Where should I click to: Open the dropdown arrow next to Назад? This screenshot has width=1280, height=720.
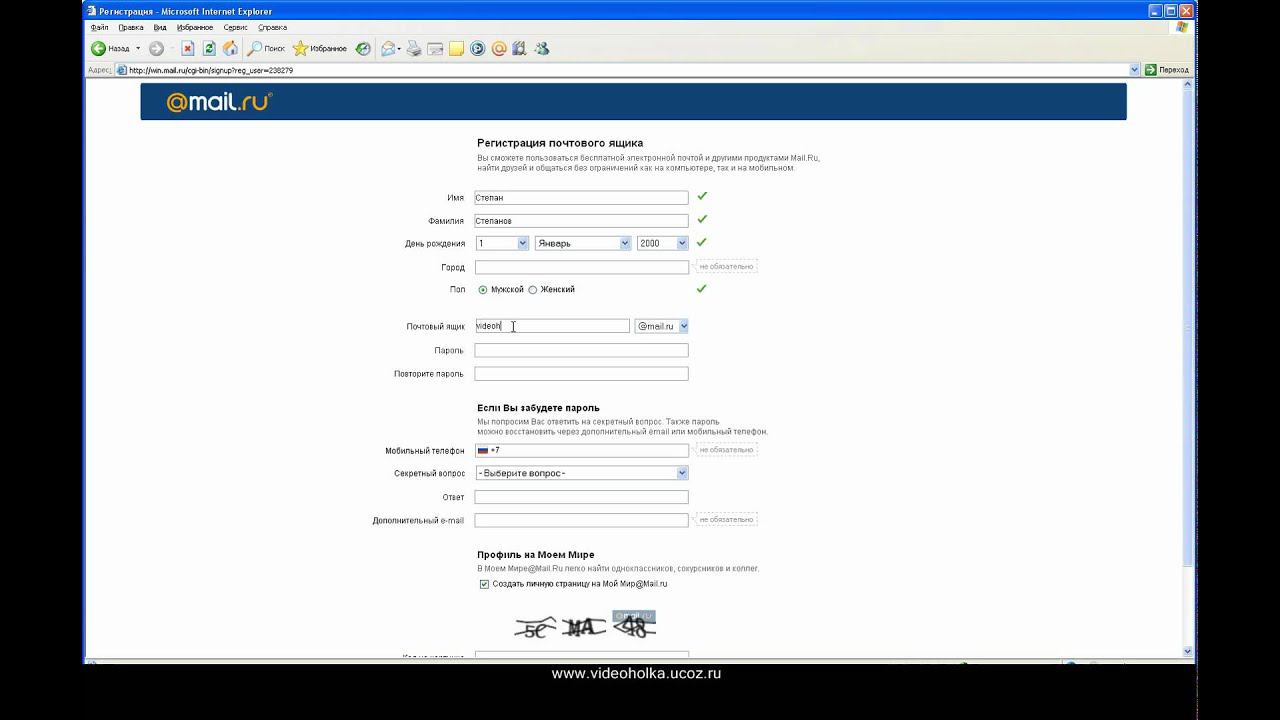point(138,48)
